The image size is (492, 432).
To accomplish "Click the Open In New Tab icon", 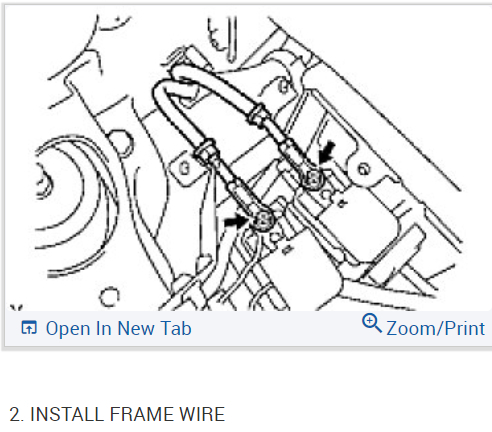I will click(29, 328).
